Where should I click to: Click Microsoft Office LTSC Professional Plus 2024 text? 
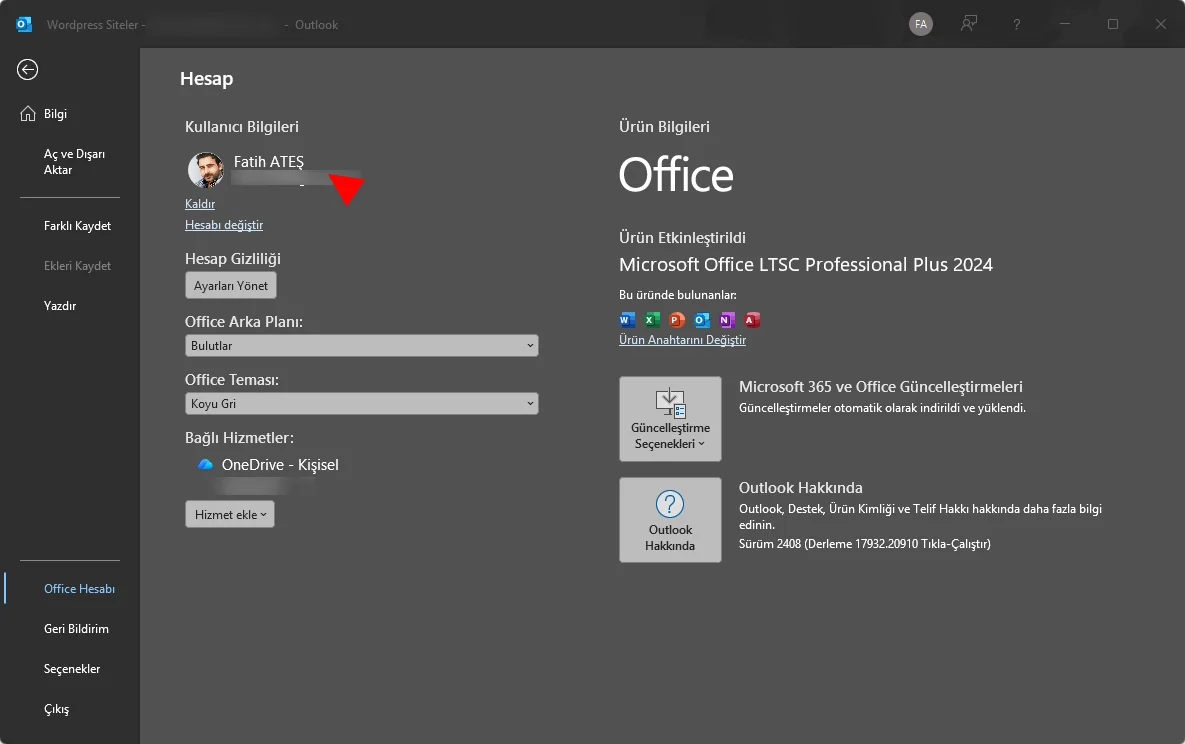click(x=806, y=265)
